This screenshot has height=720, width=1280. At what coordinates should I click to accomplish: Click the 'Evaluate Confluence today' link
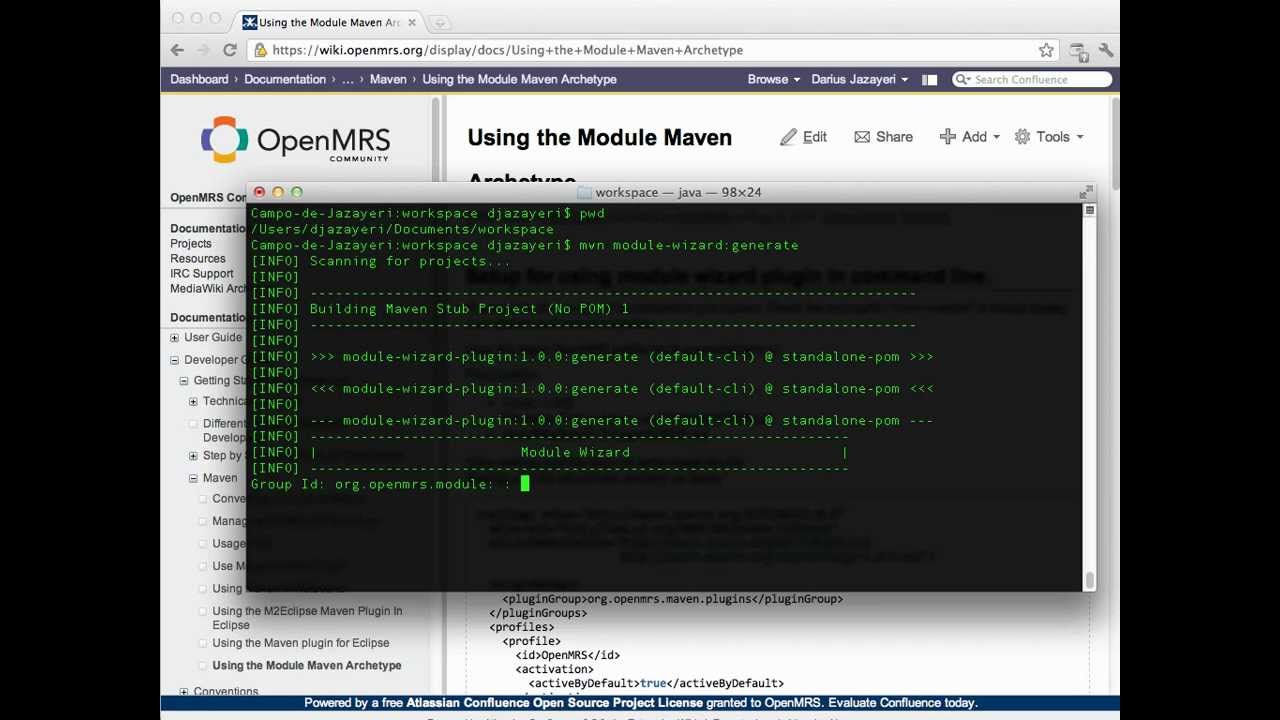(902, 703)
